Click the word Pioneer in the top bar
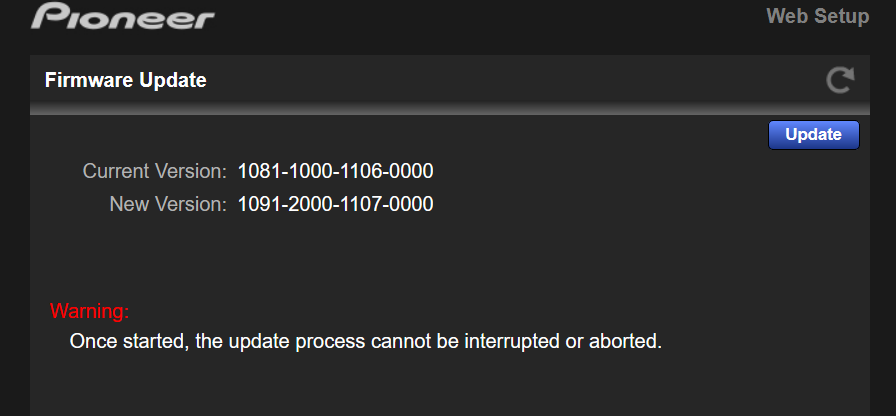The image size is (896, 416). (122, 17)
